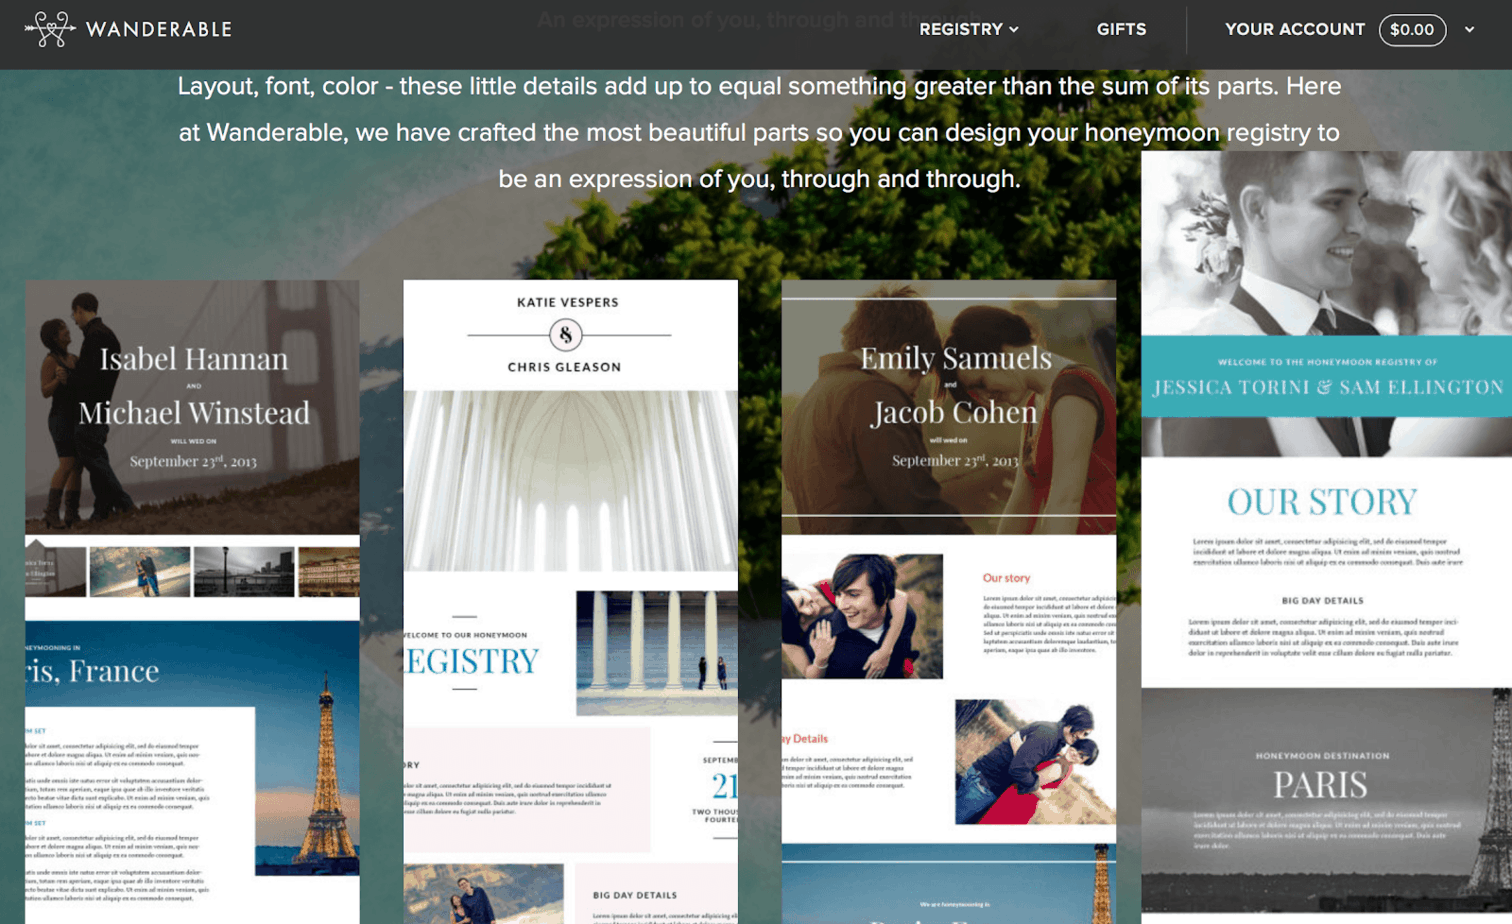Click the couple in red dress photo
Viewport: 1512px width, 924px height.
pos(1035,762)
